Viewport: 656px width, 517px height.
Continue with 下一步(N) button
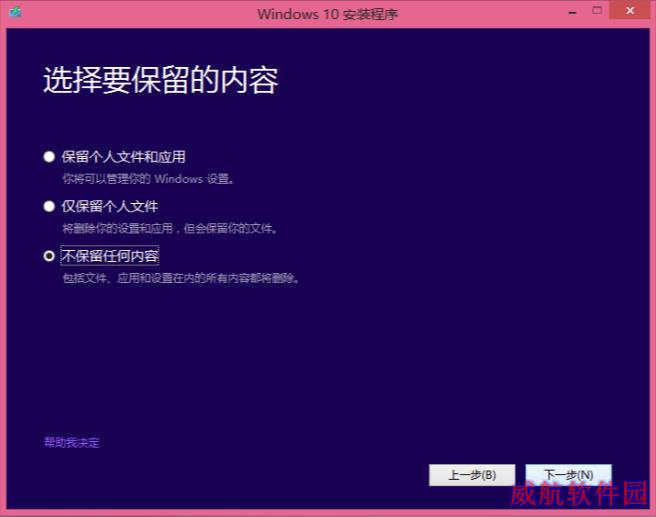point(569,475)
